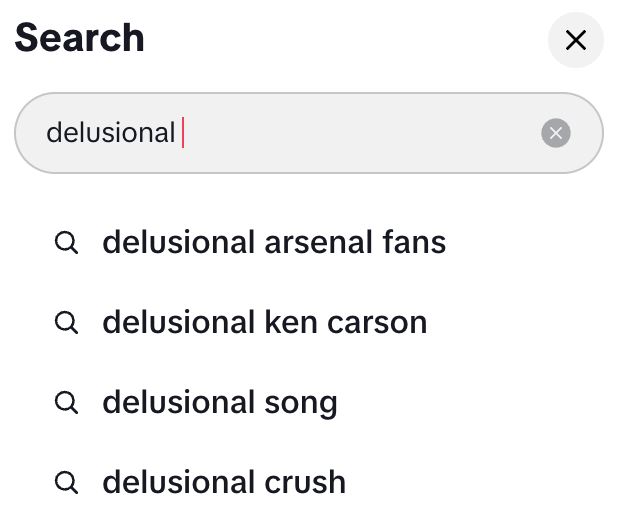Close the Search panel with X button
The width and height of the screenshot is (618, 522).
coord(575,41)
